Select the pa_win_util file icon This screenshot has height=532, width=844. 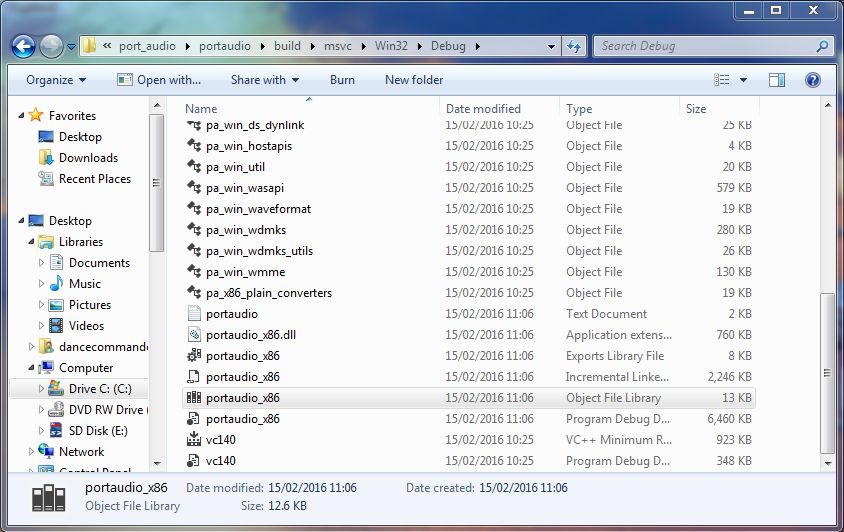[x=194, y=166]
